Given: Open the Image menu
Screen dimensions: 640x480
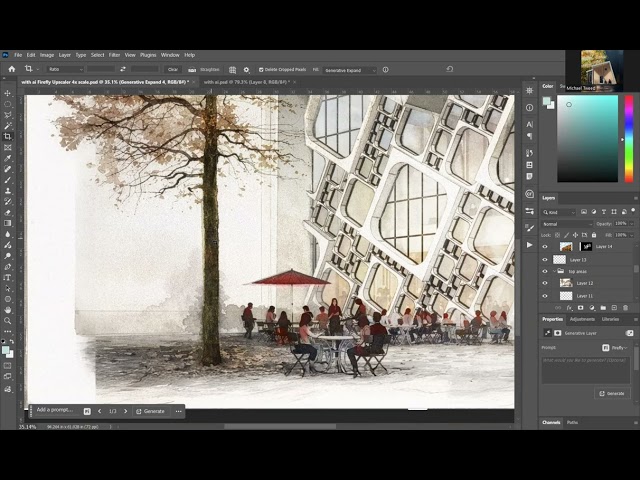Looking at the screenshot, I should pyautogui.click(x=47, y=55).
